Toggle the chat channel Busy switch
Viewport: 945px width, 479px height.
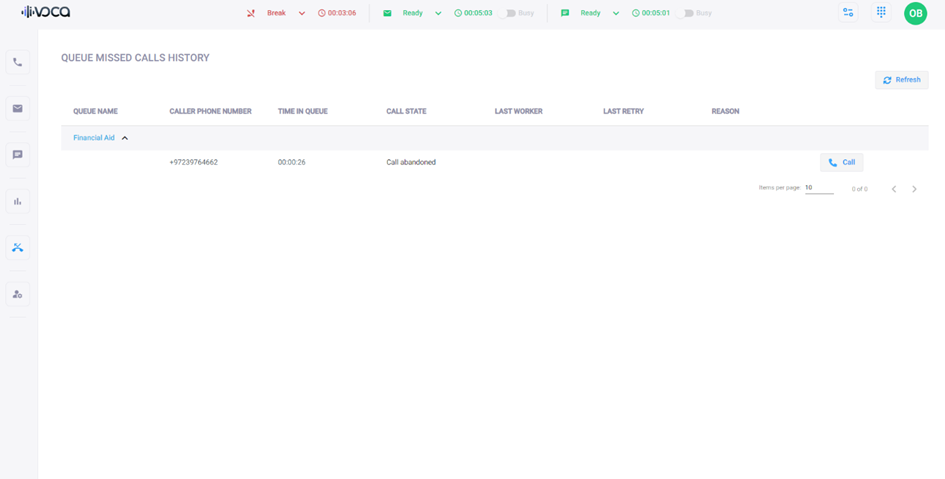(x=687, y=13)
